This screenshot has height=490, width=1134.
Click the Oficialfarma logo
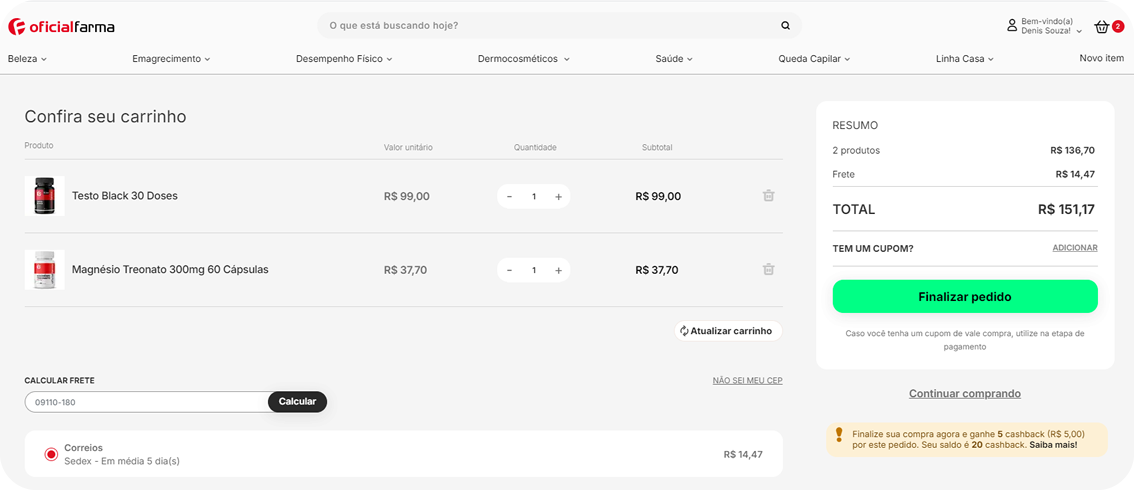[61, 26]
